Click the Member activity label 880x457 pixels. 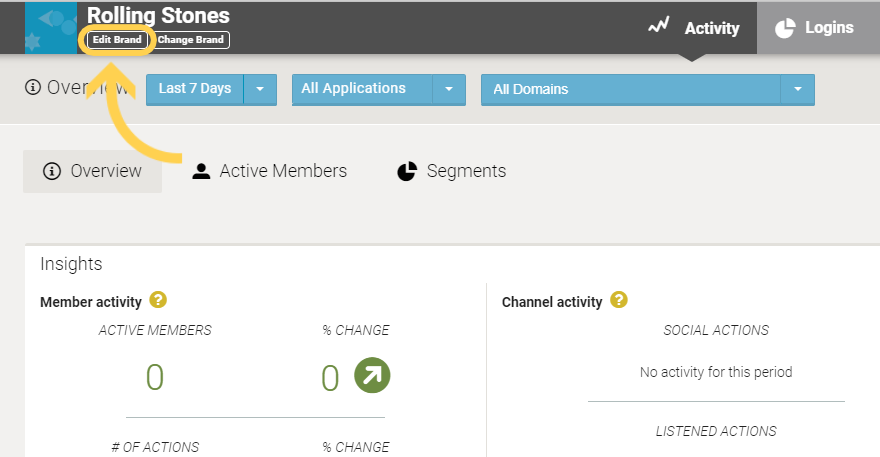(x=91, y=302)
